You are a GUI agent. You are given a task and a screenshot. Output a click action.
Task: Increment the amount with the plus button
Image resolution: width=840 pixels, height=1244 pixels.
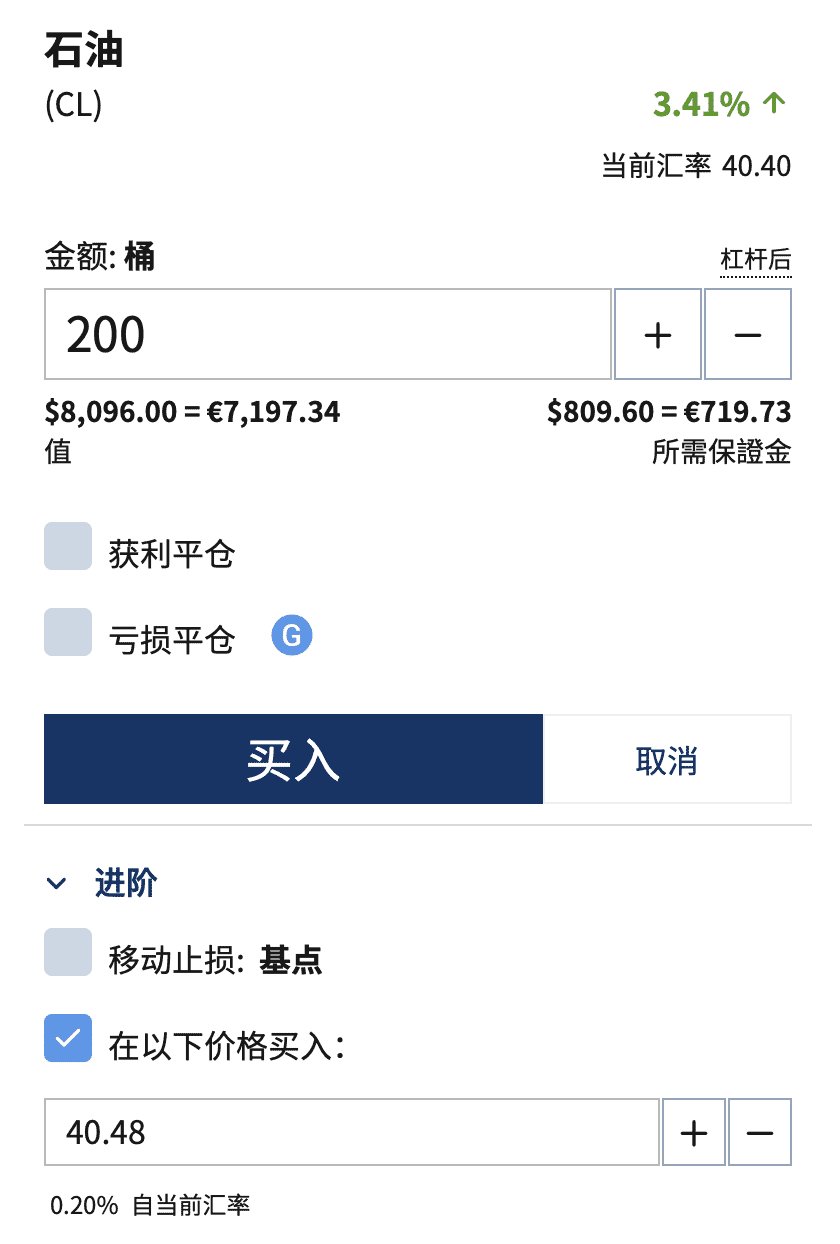pyautogui.click(x=657, y=333)
